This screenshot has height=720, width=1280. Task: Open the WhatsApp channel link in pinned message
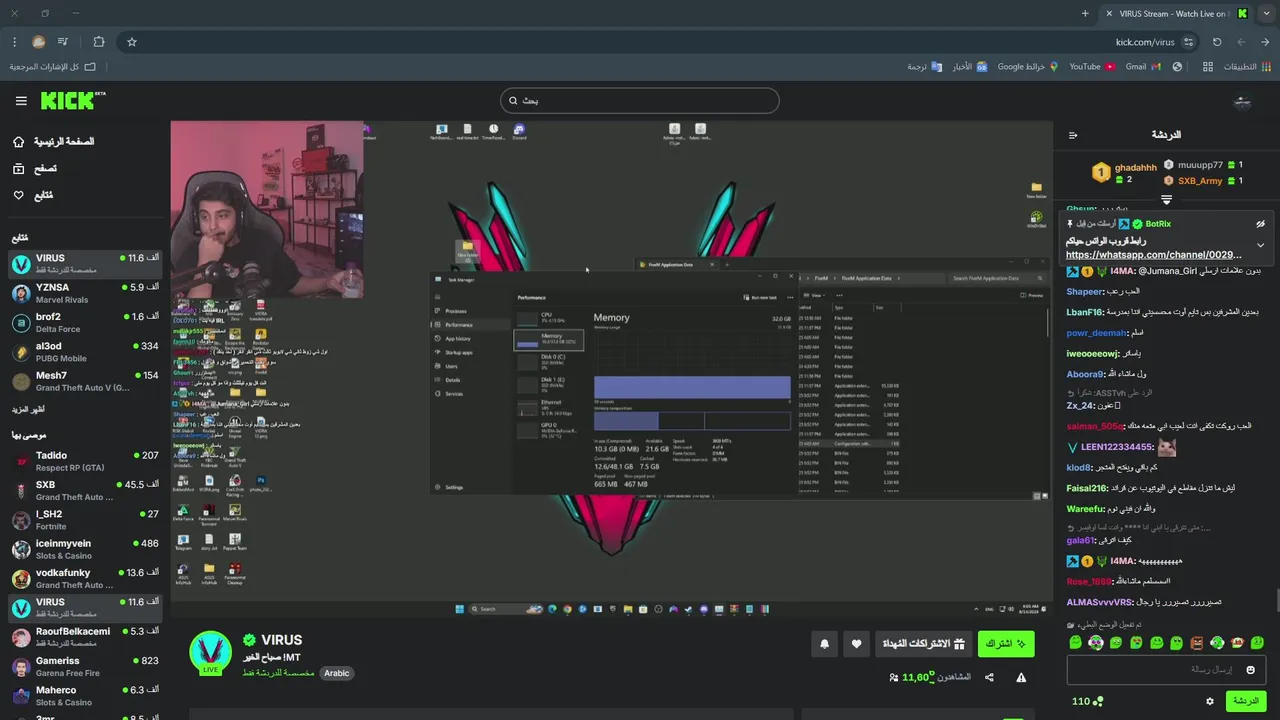(1154, 255)
